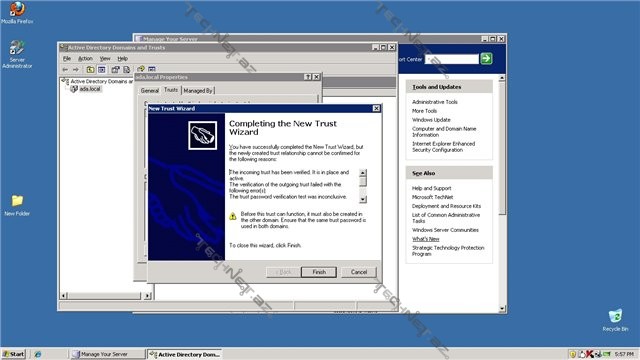Viewport: 640px width, 360px height.
Task: Open Administrative Tools link
Action: pyautogui.click(x=435, y=102)
